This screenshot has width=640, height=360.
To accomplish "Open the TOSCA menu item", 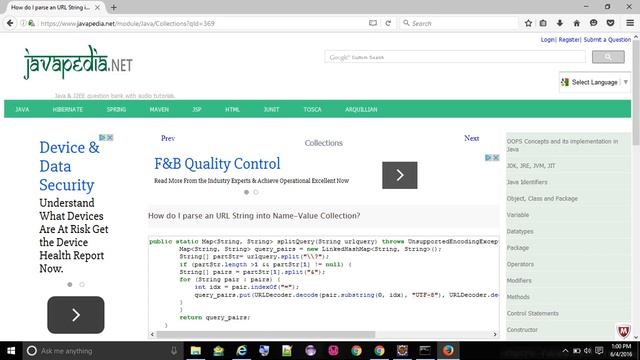I will (x=312, y=109).
